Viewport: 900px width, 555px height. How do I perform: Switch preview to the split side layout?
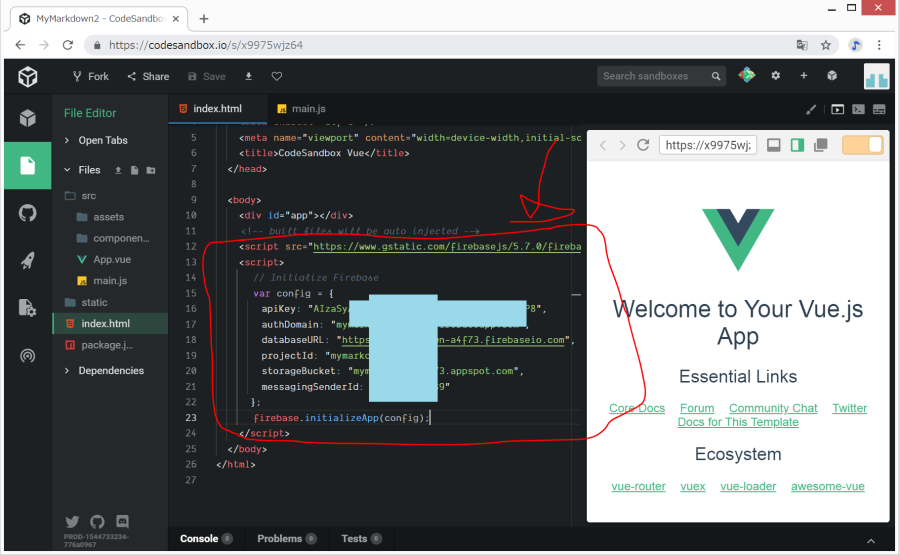tap(797, 145)
